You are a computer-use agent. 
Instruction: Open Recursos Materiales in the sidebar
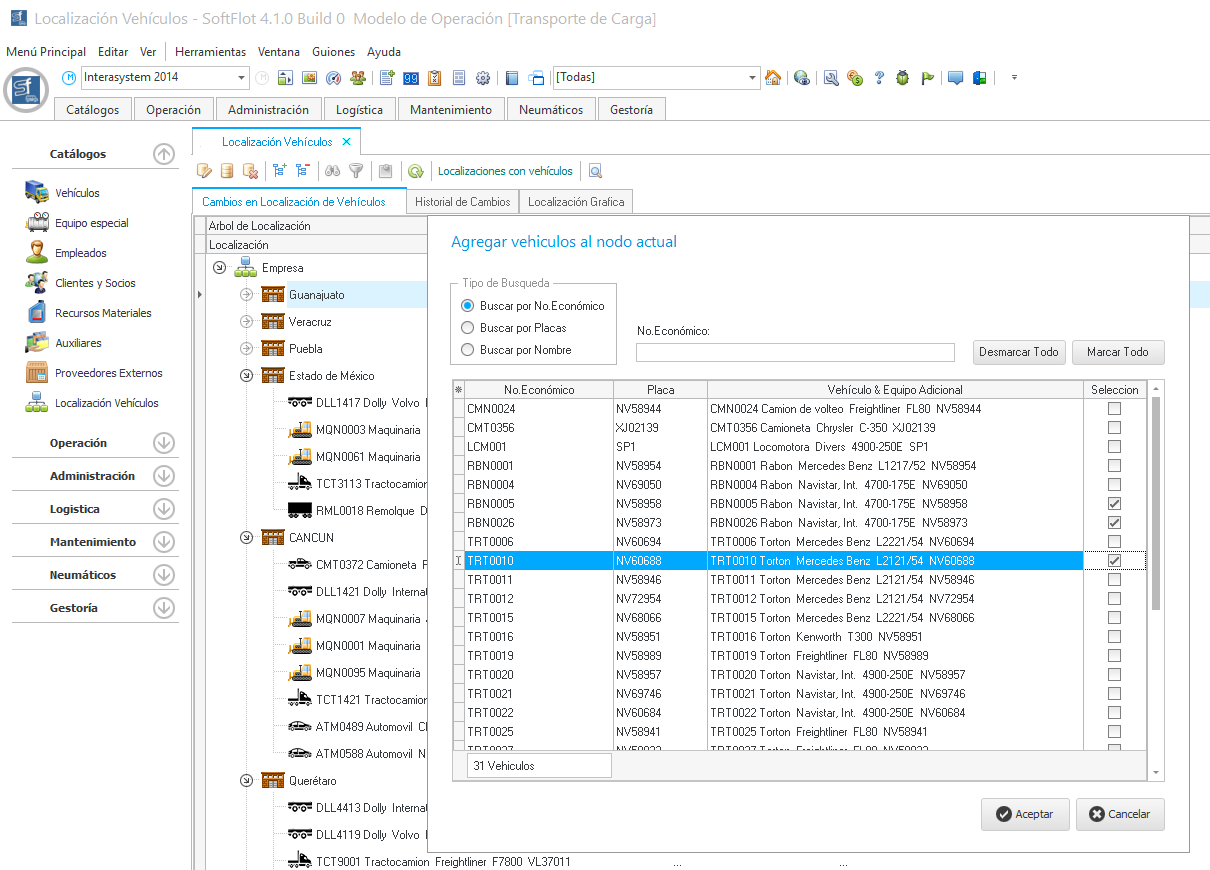[103, 313]
